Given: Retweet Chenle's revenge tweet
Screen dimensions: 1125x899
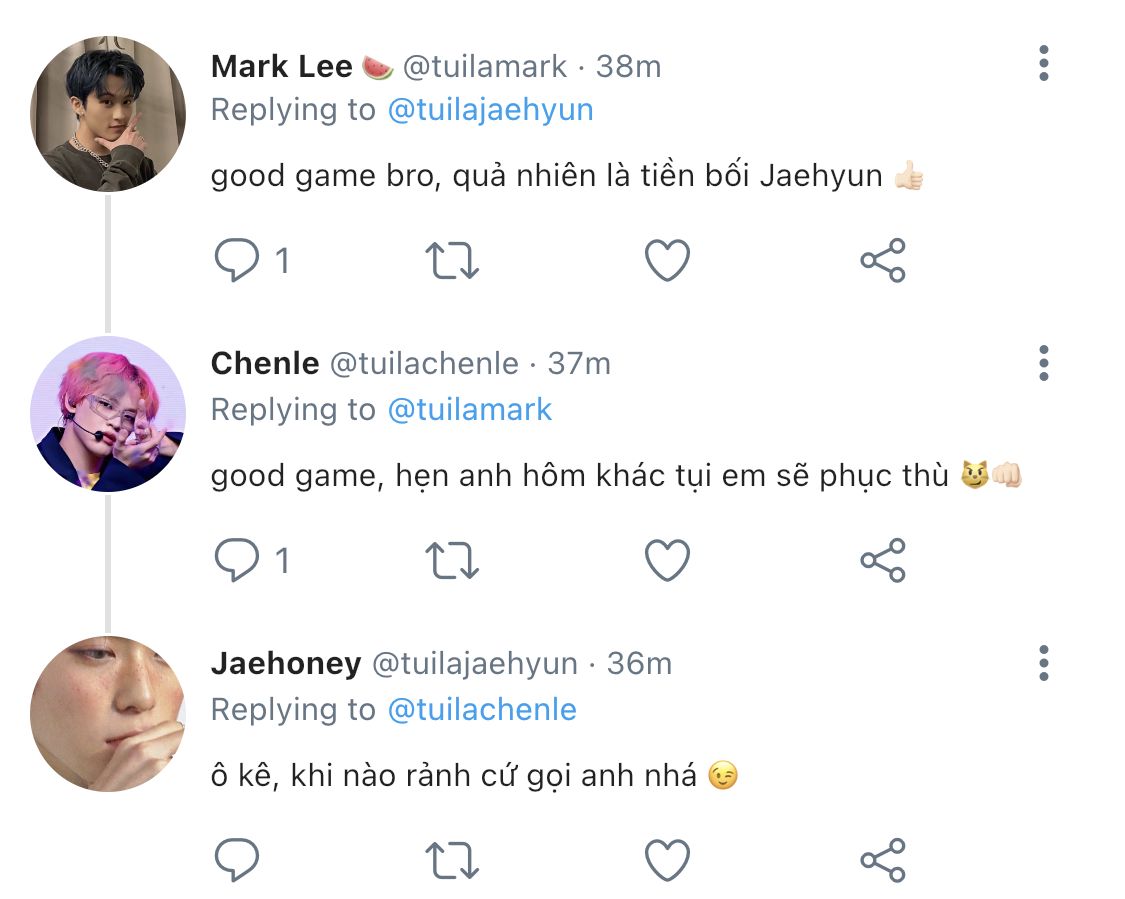Looking at the screenshot, I should (x=452, y=560).
